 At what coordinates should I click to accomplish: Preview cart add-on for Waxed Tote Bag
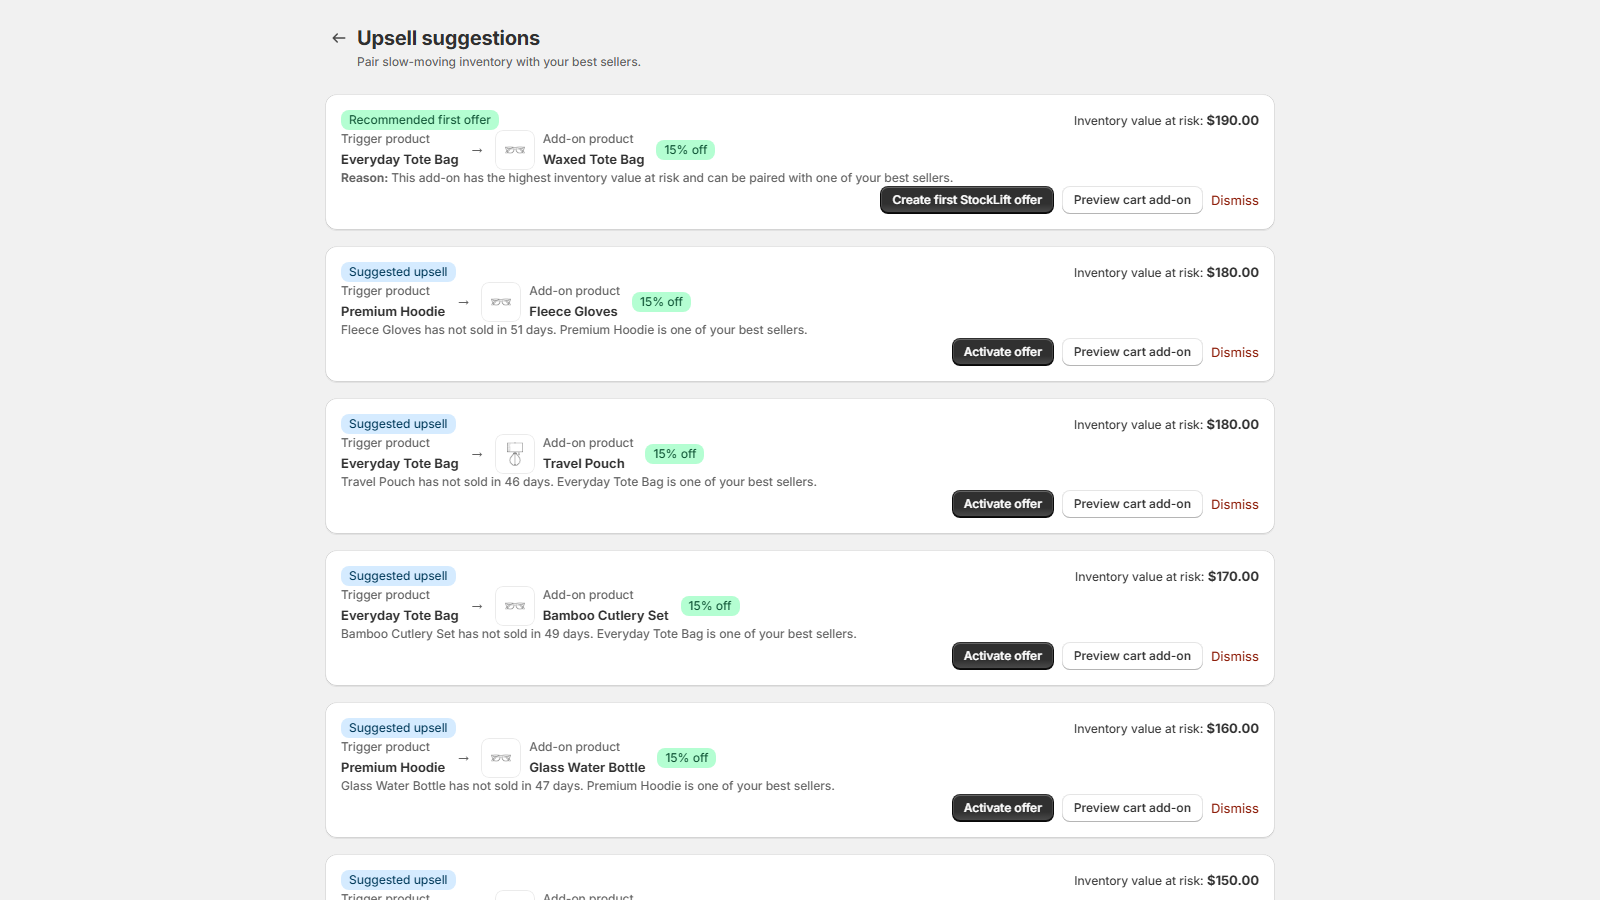click(1132, 200)
